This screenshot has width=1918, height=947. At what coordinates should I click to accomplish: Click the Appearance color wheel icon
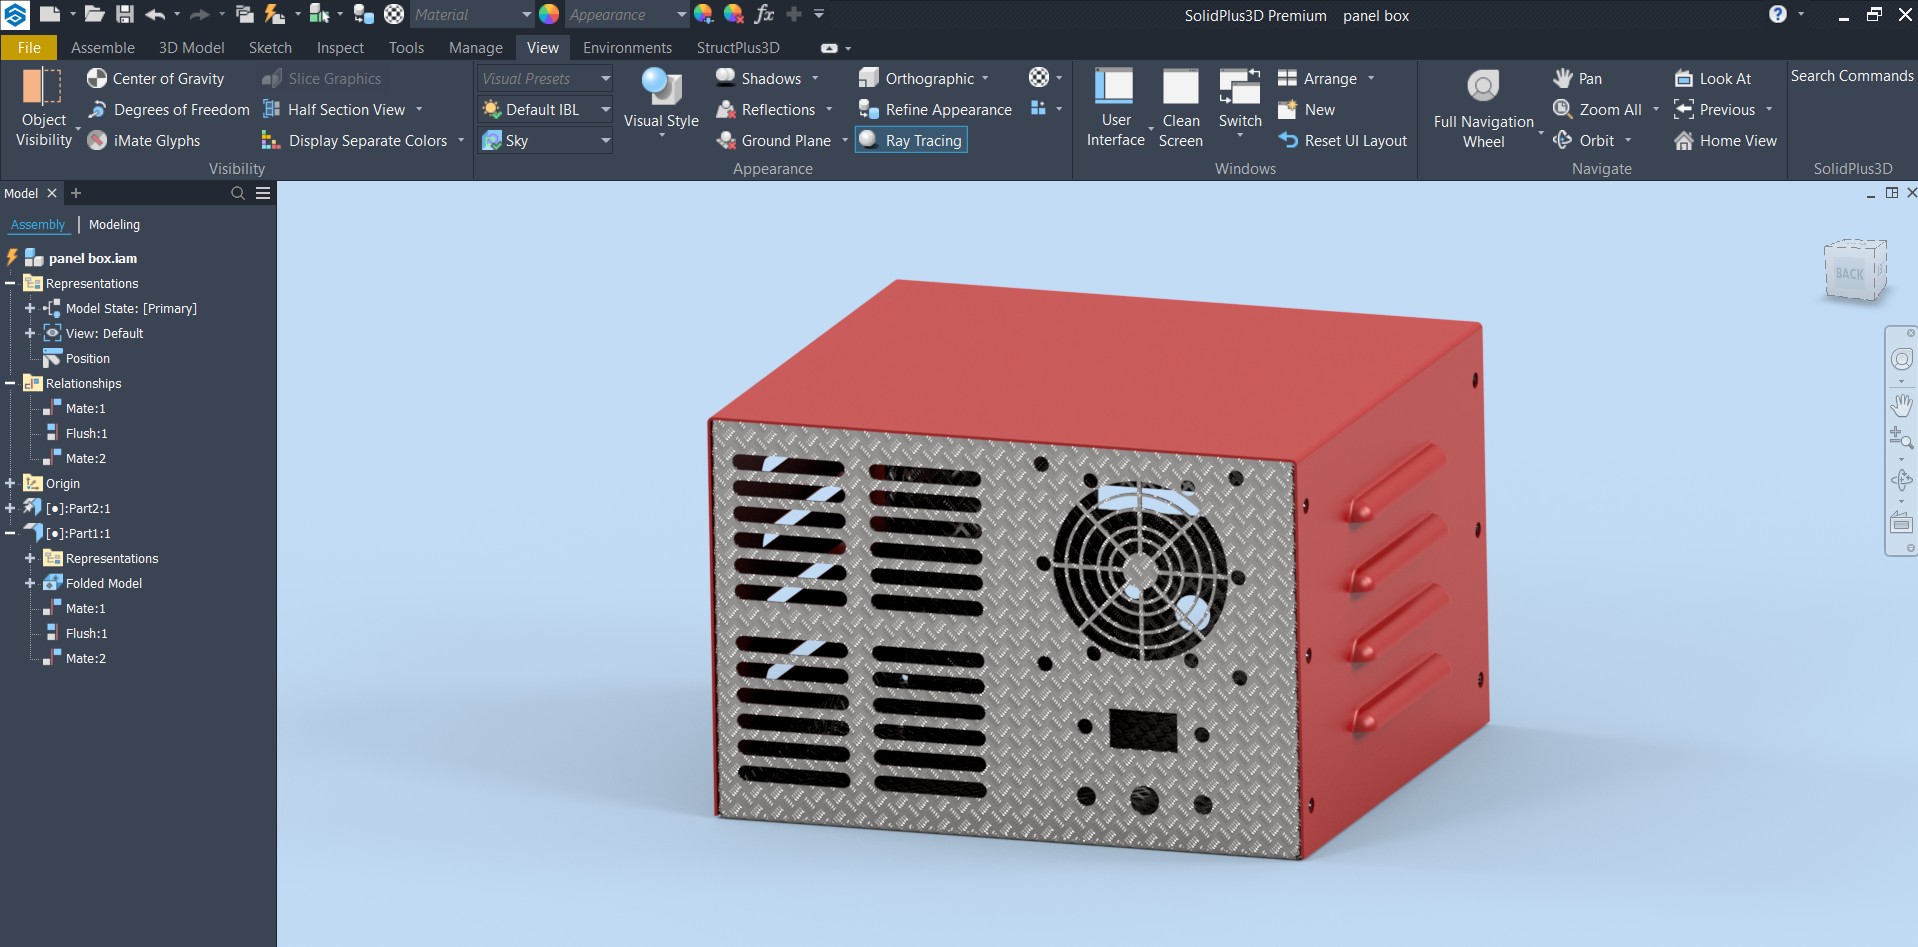(x=549, y=14)
